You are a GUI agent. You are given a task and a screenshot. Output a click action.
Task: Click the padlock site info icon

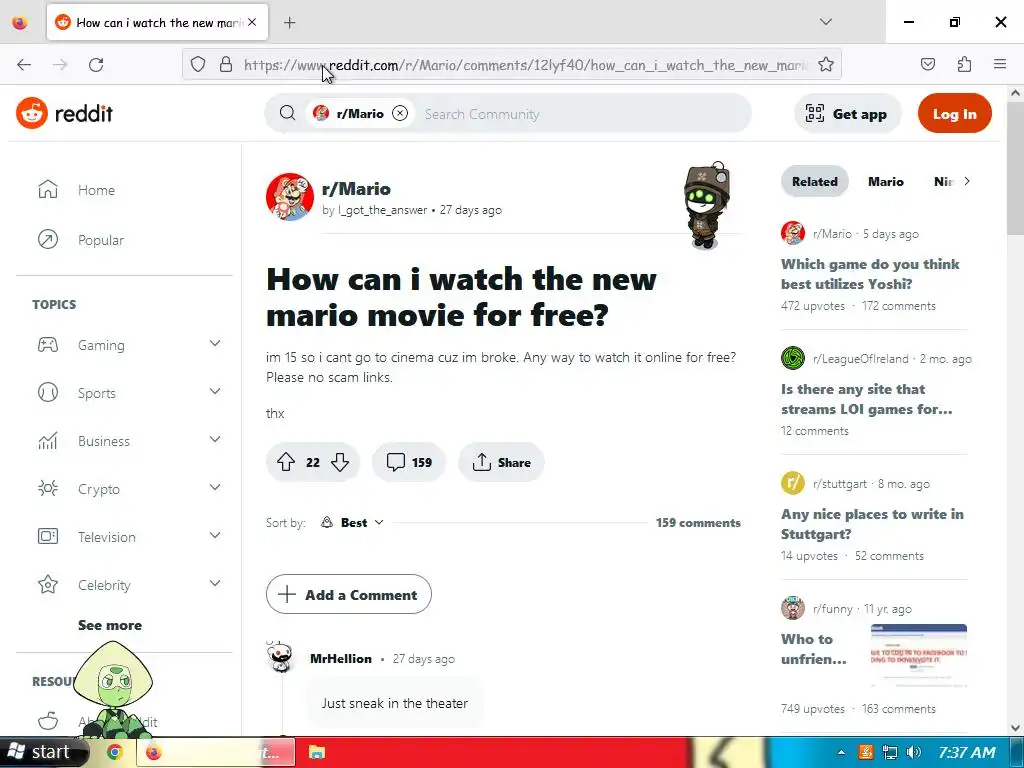(x=226, y=65)
